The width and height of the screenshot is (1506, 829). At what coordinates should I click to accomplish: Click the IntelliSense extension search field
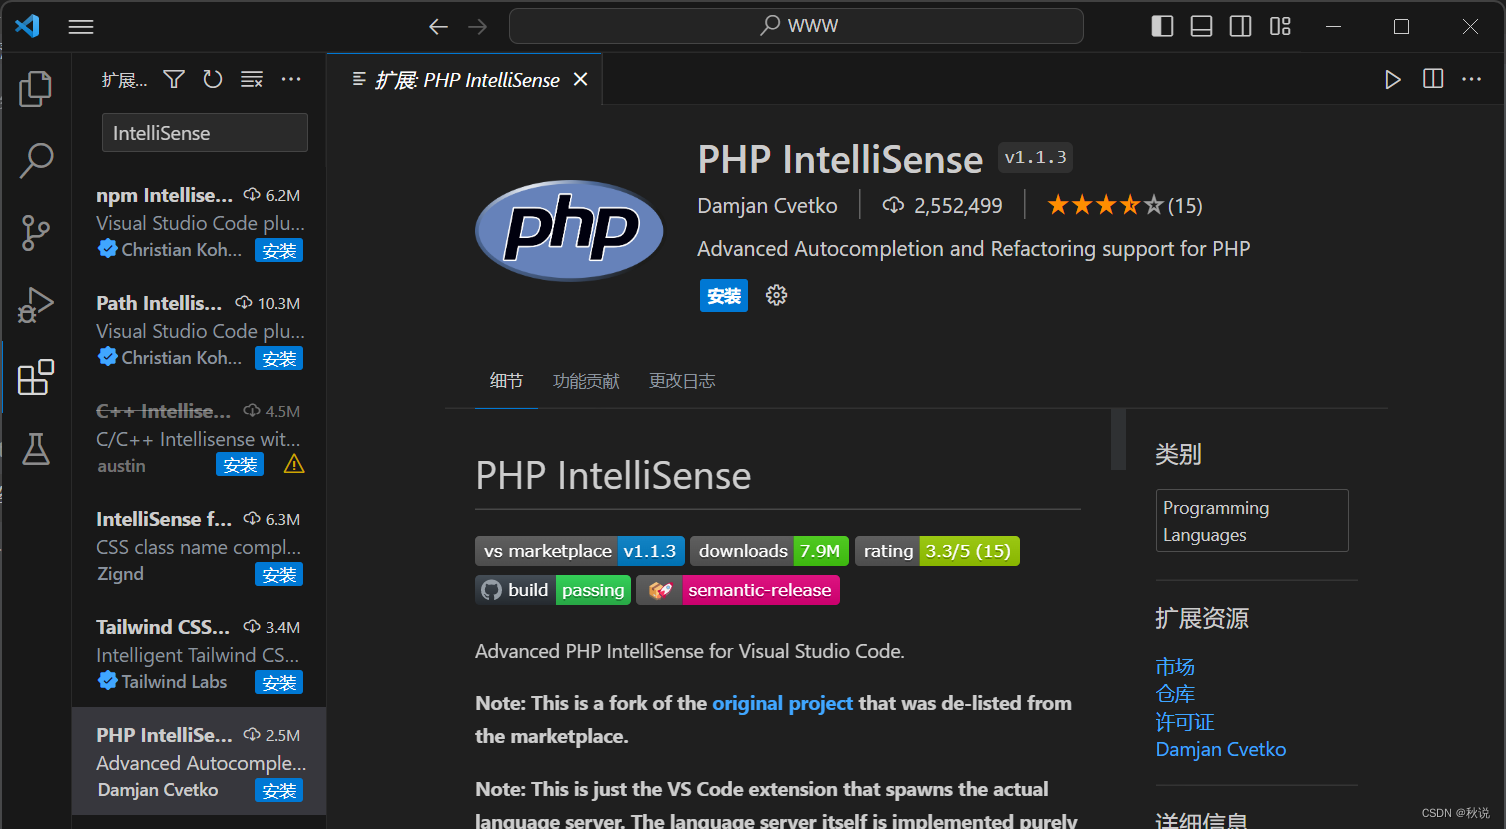pos(205,133)
